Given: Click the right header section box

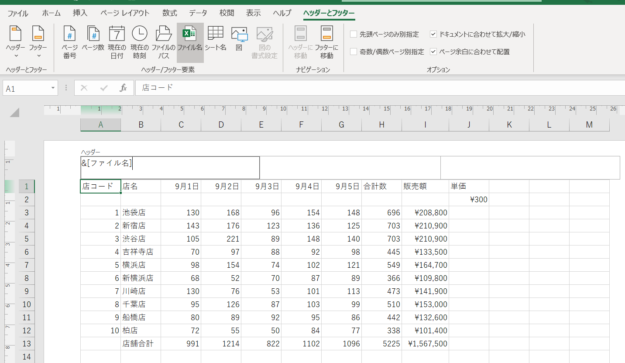Looking at the screenshot, I should coord(530,167).
